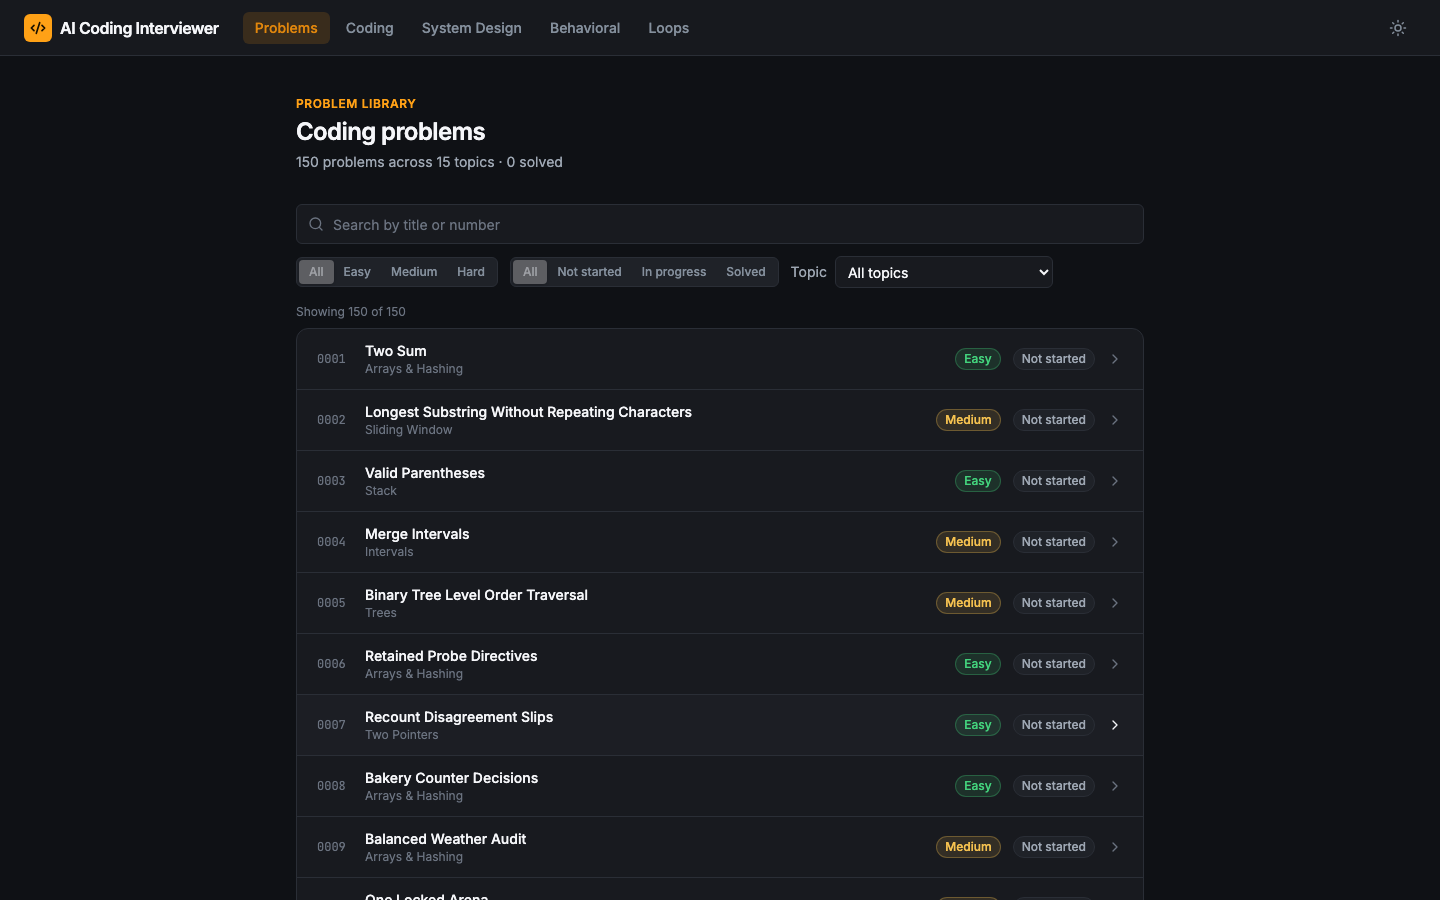Screen dimensions: 1440x900
Task: Switch to the Loops tab
Action: 668,28
